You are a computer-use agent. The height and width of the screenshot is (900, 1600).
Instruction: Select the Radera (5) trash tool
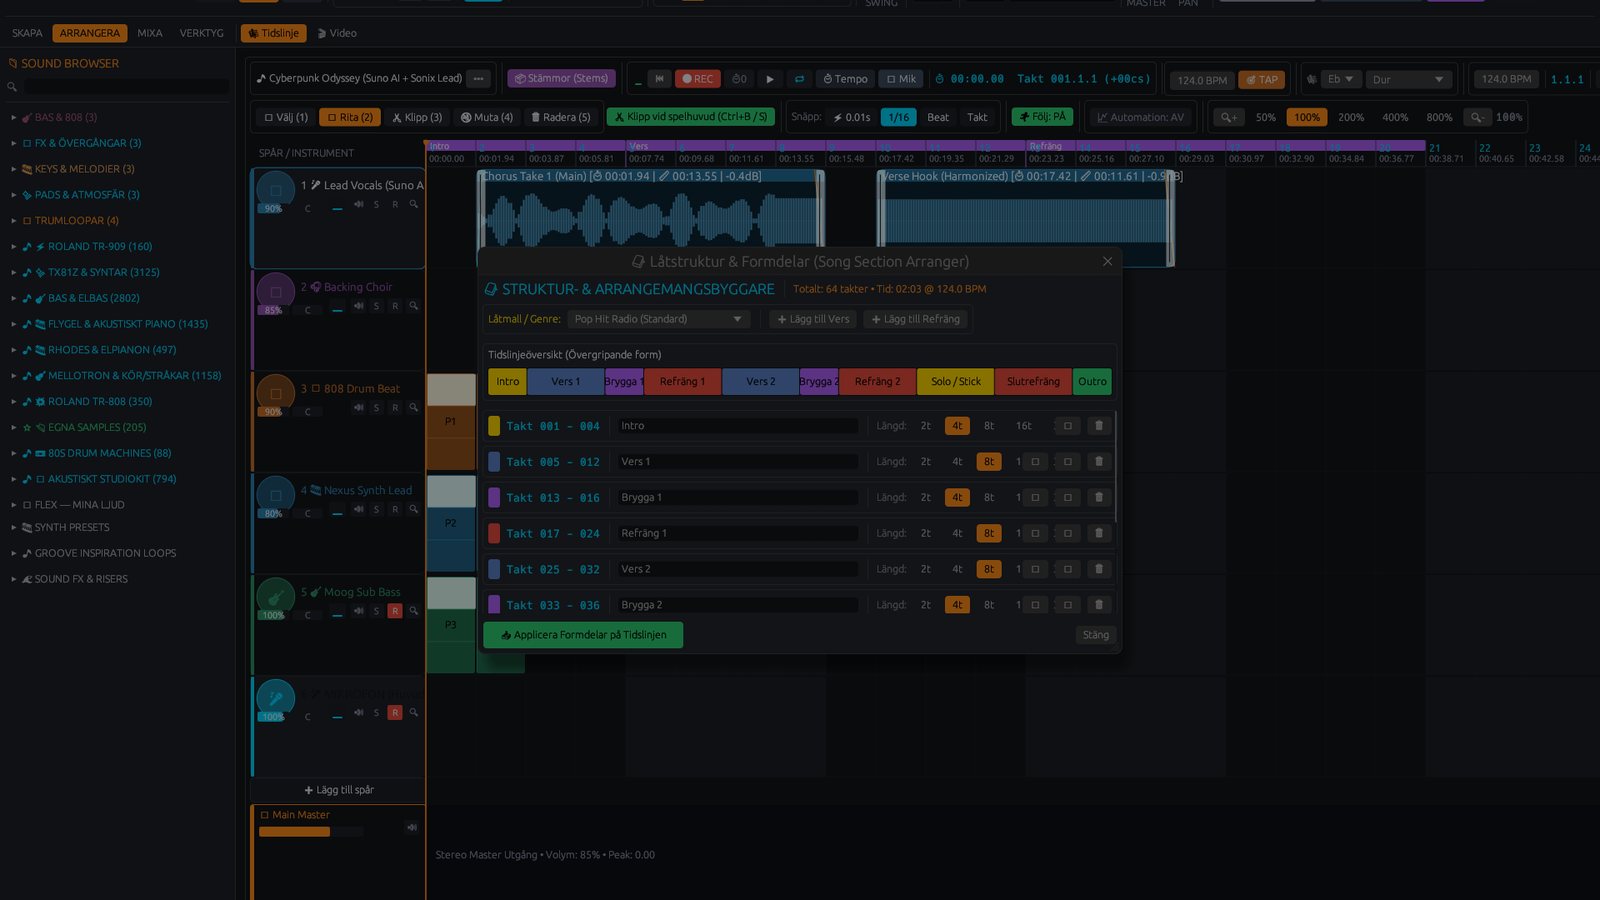560,117
